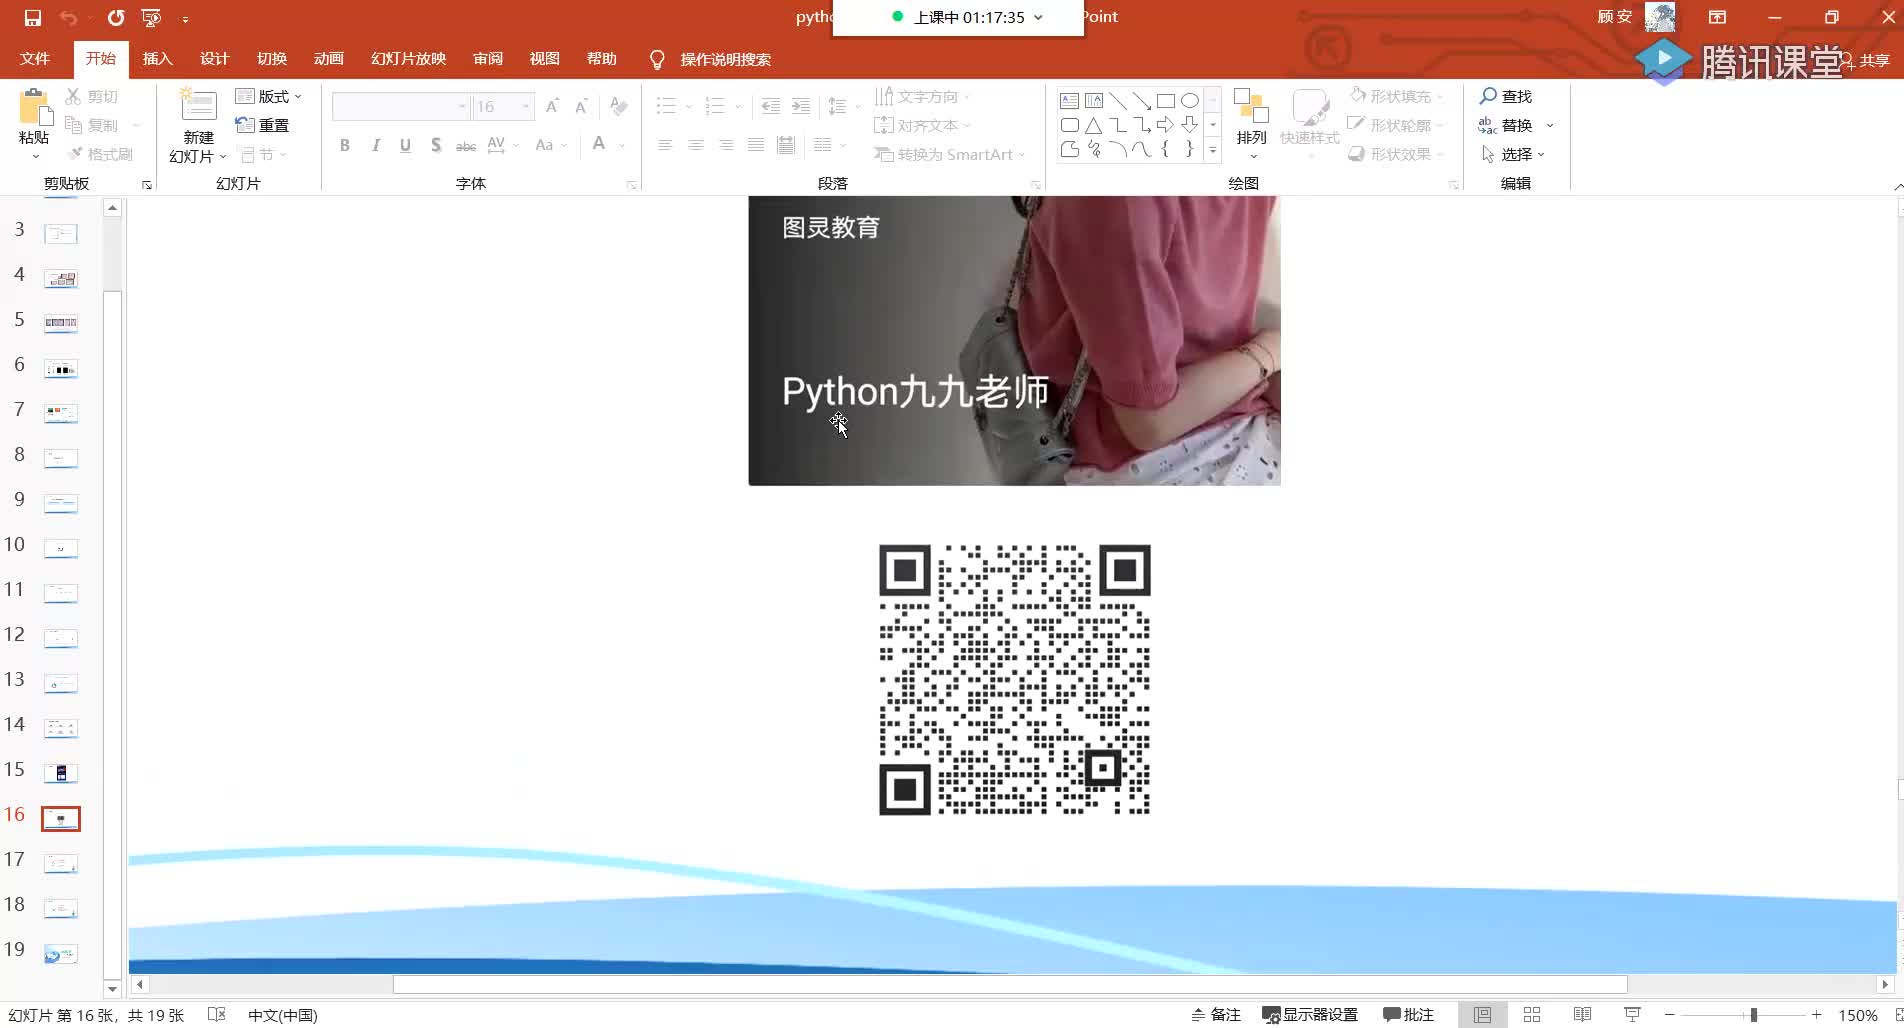The width and height of the screenshot is (1904, 1028).
Task: Select slide 5 thumbnail
Action: [x=61, y=323]
